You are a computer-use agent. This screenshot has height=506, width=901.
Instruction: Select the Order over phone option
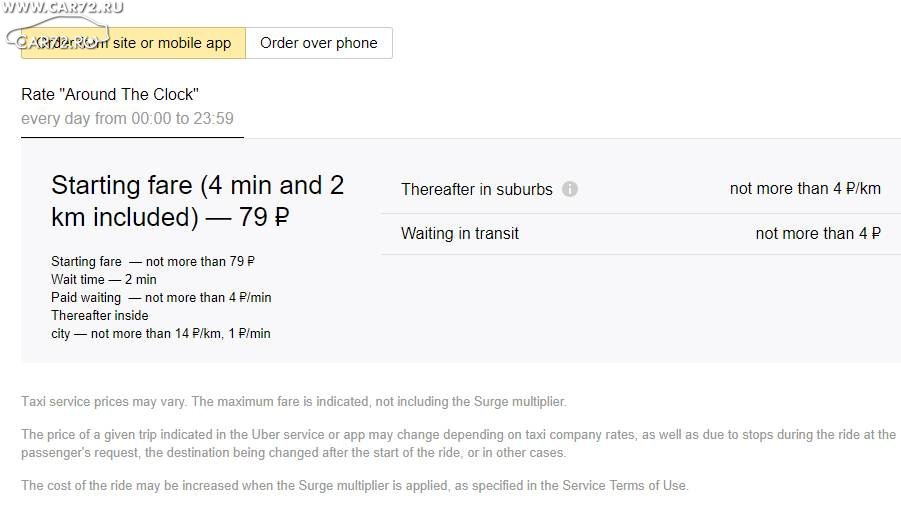point(319,43)
